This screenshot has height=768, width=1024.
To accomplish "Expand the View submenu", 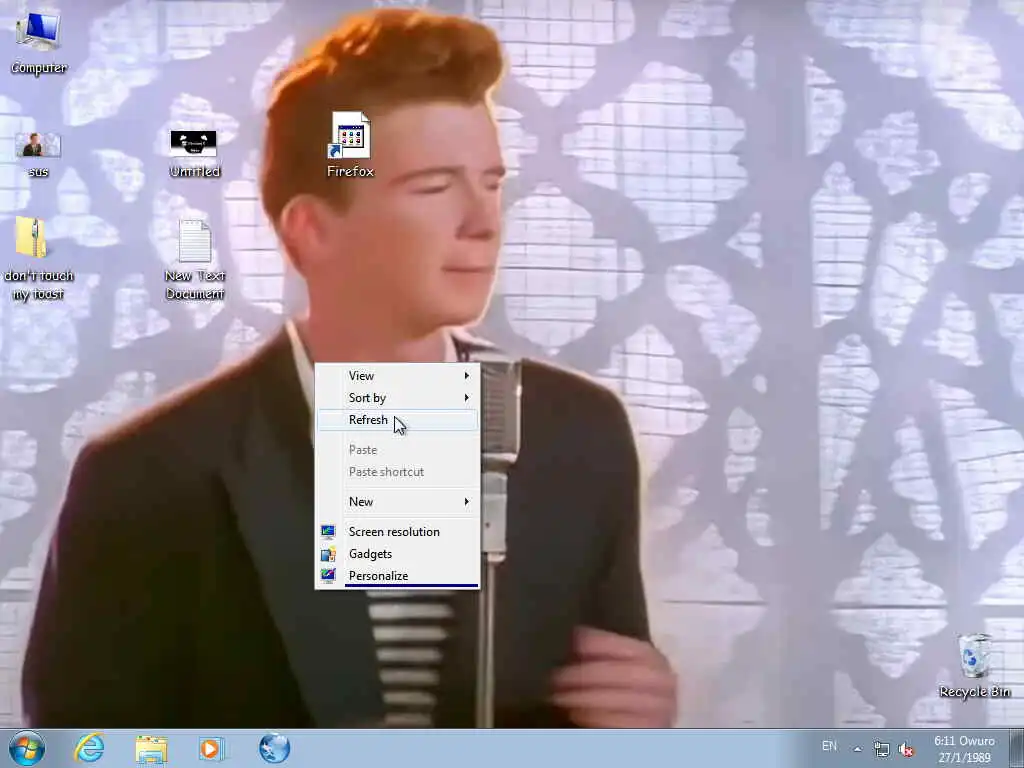I will [x=398, y=376].
